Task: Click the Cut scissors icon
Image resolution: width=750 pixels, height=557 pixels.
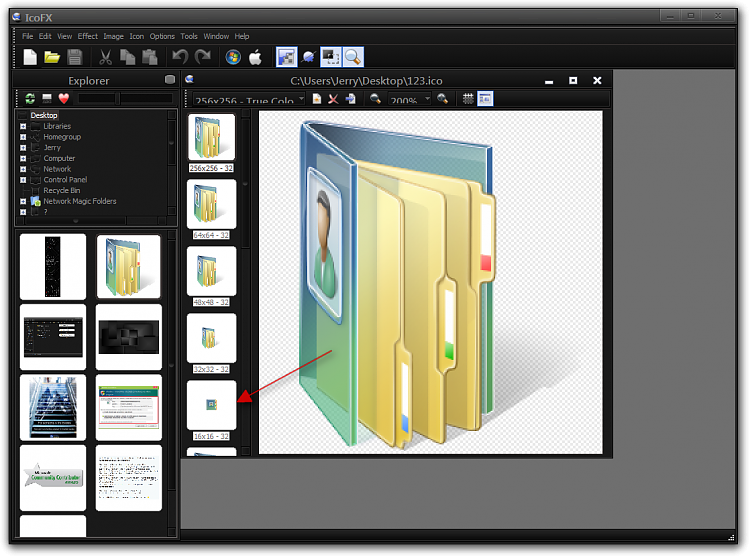Action: (x=105, y=57)
